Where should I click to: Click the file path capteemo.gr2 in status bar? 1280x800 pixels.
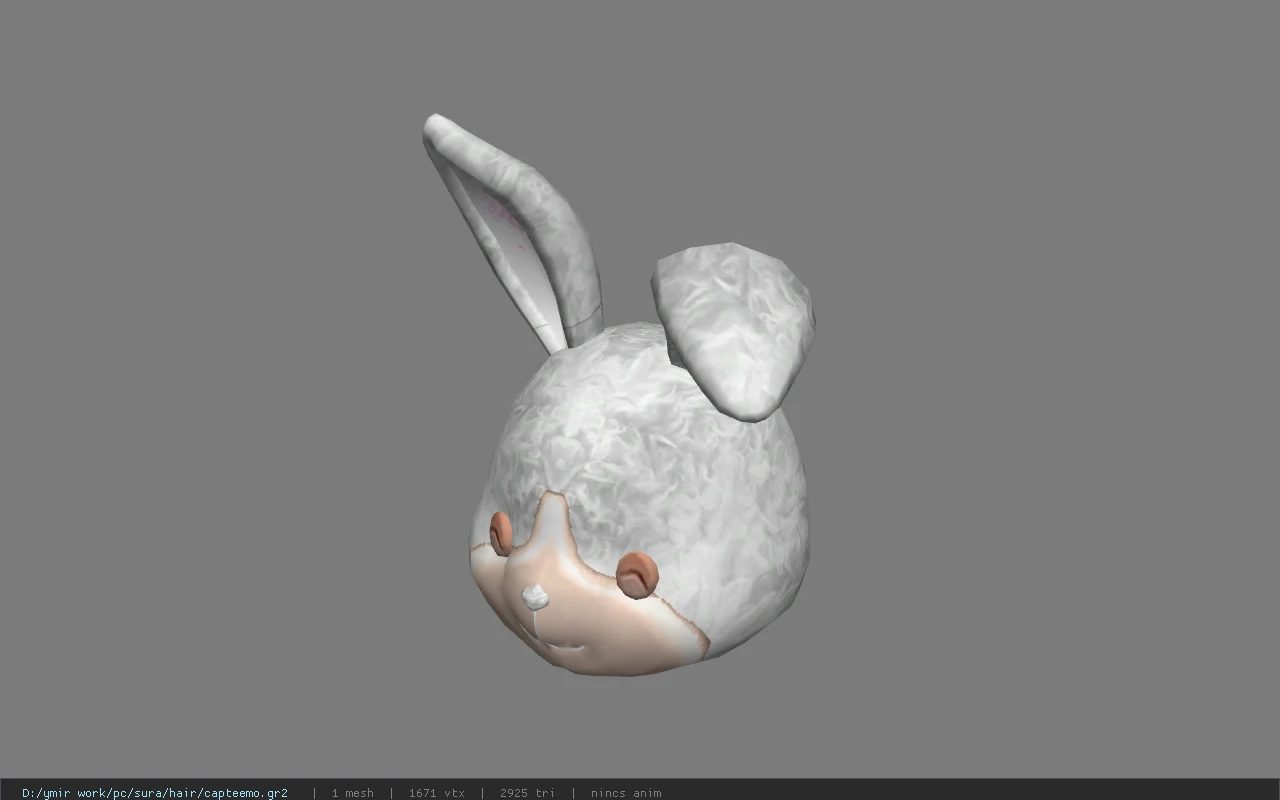[x=154, y=793]
